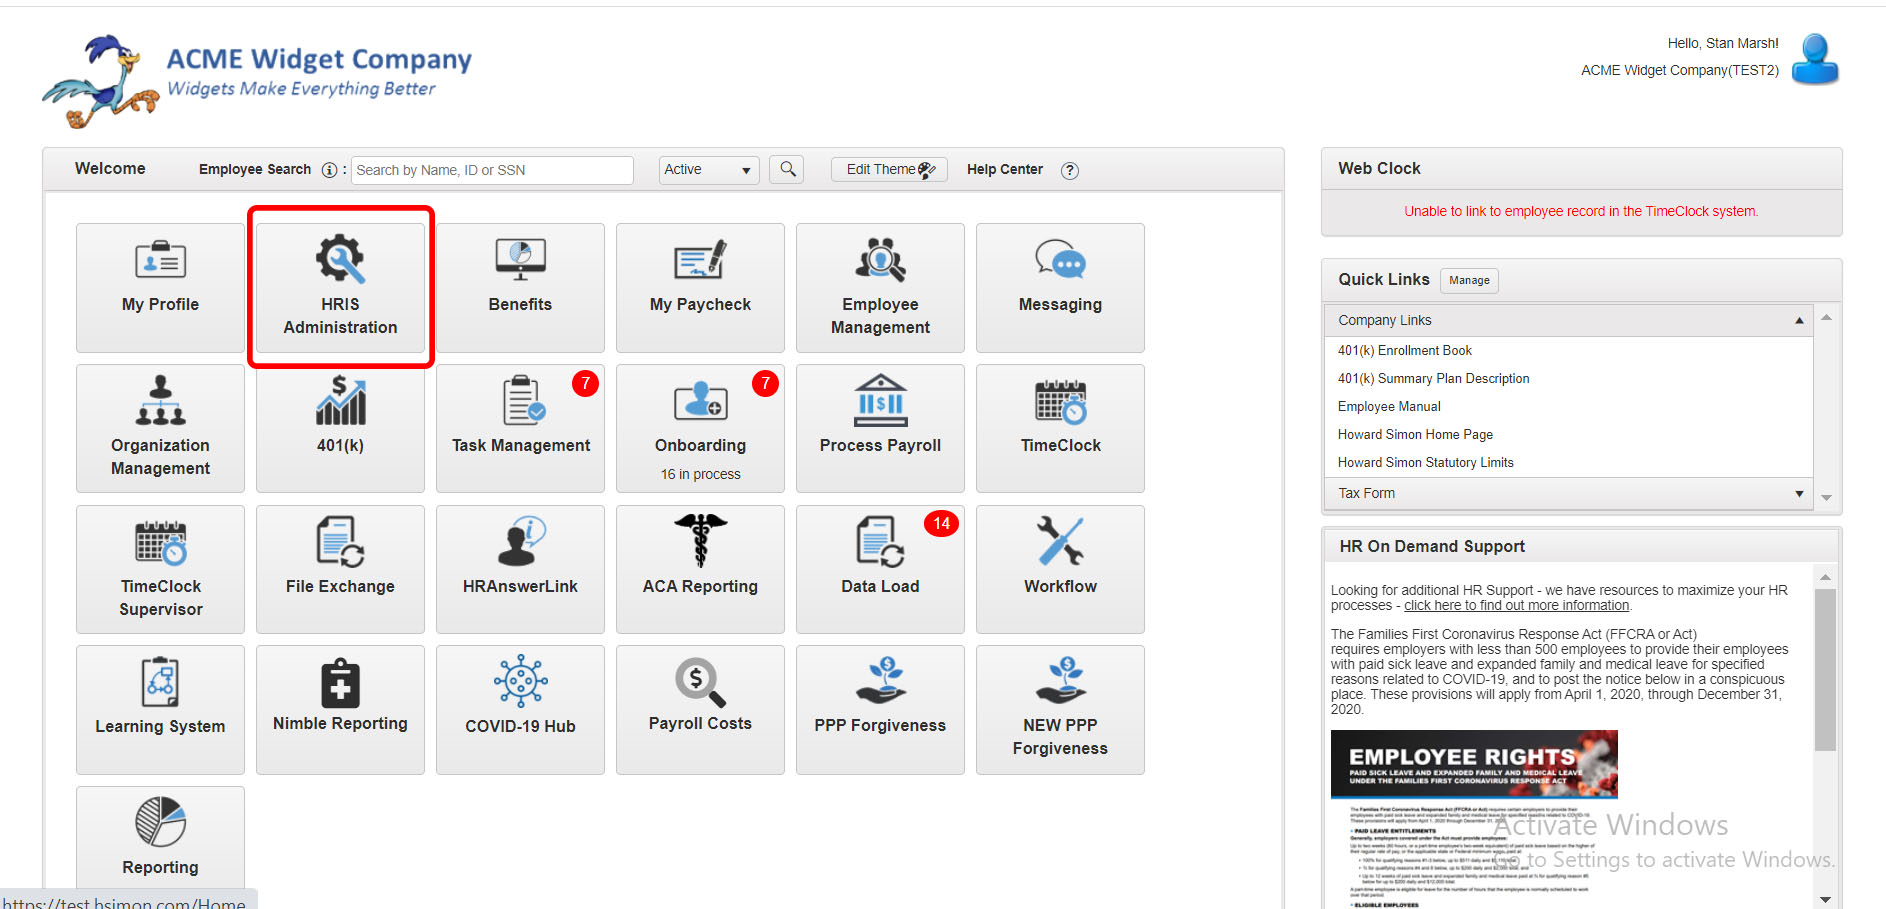Open the TimeClock tile
Screen dimensions: 1886x909
tap(1060, 428)
